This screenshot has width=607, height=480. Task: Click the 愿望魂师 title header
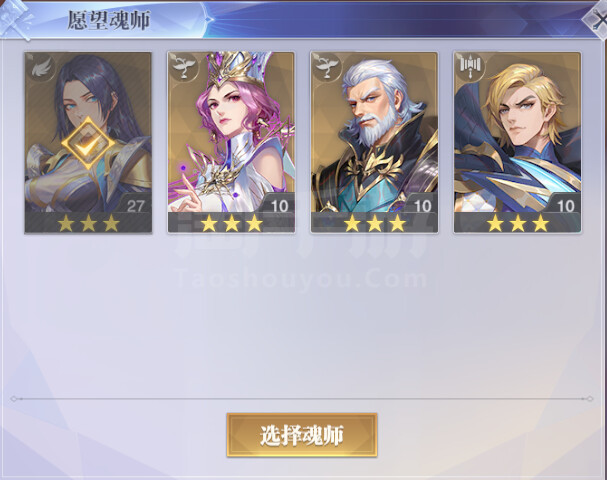109,20
